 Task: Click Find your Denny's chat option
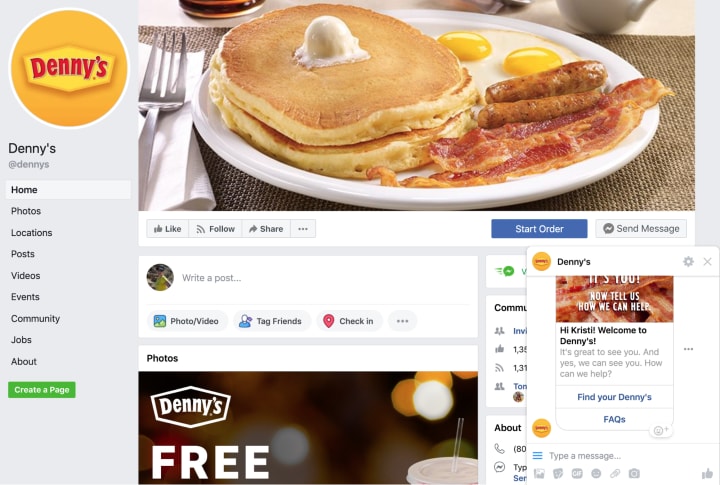614,397
